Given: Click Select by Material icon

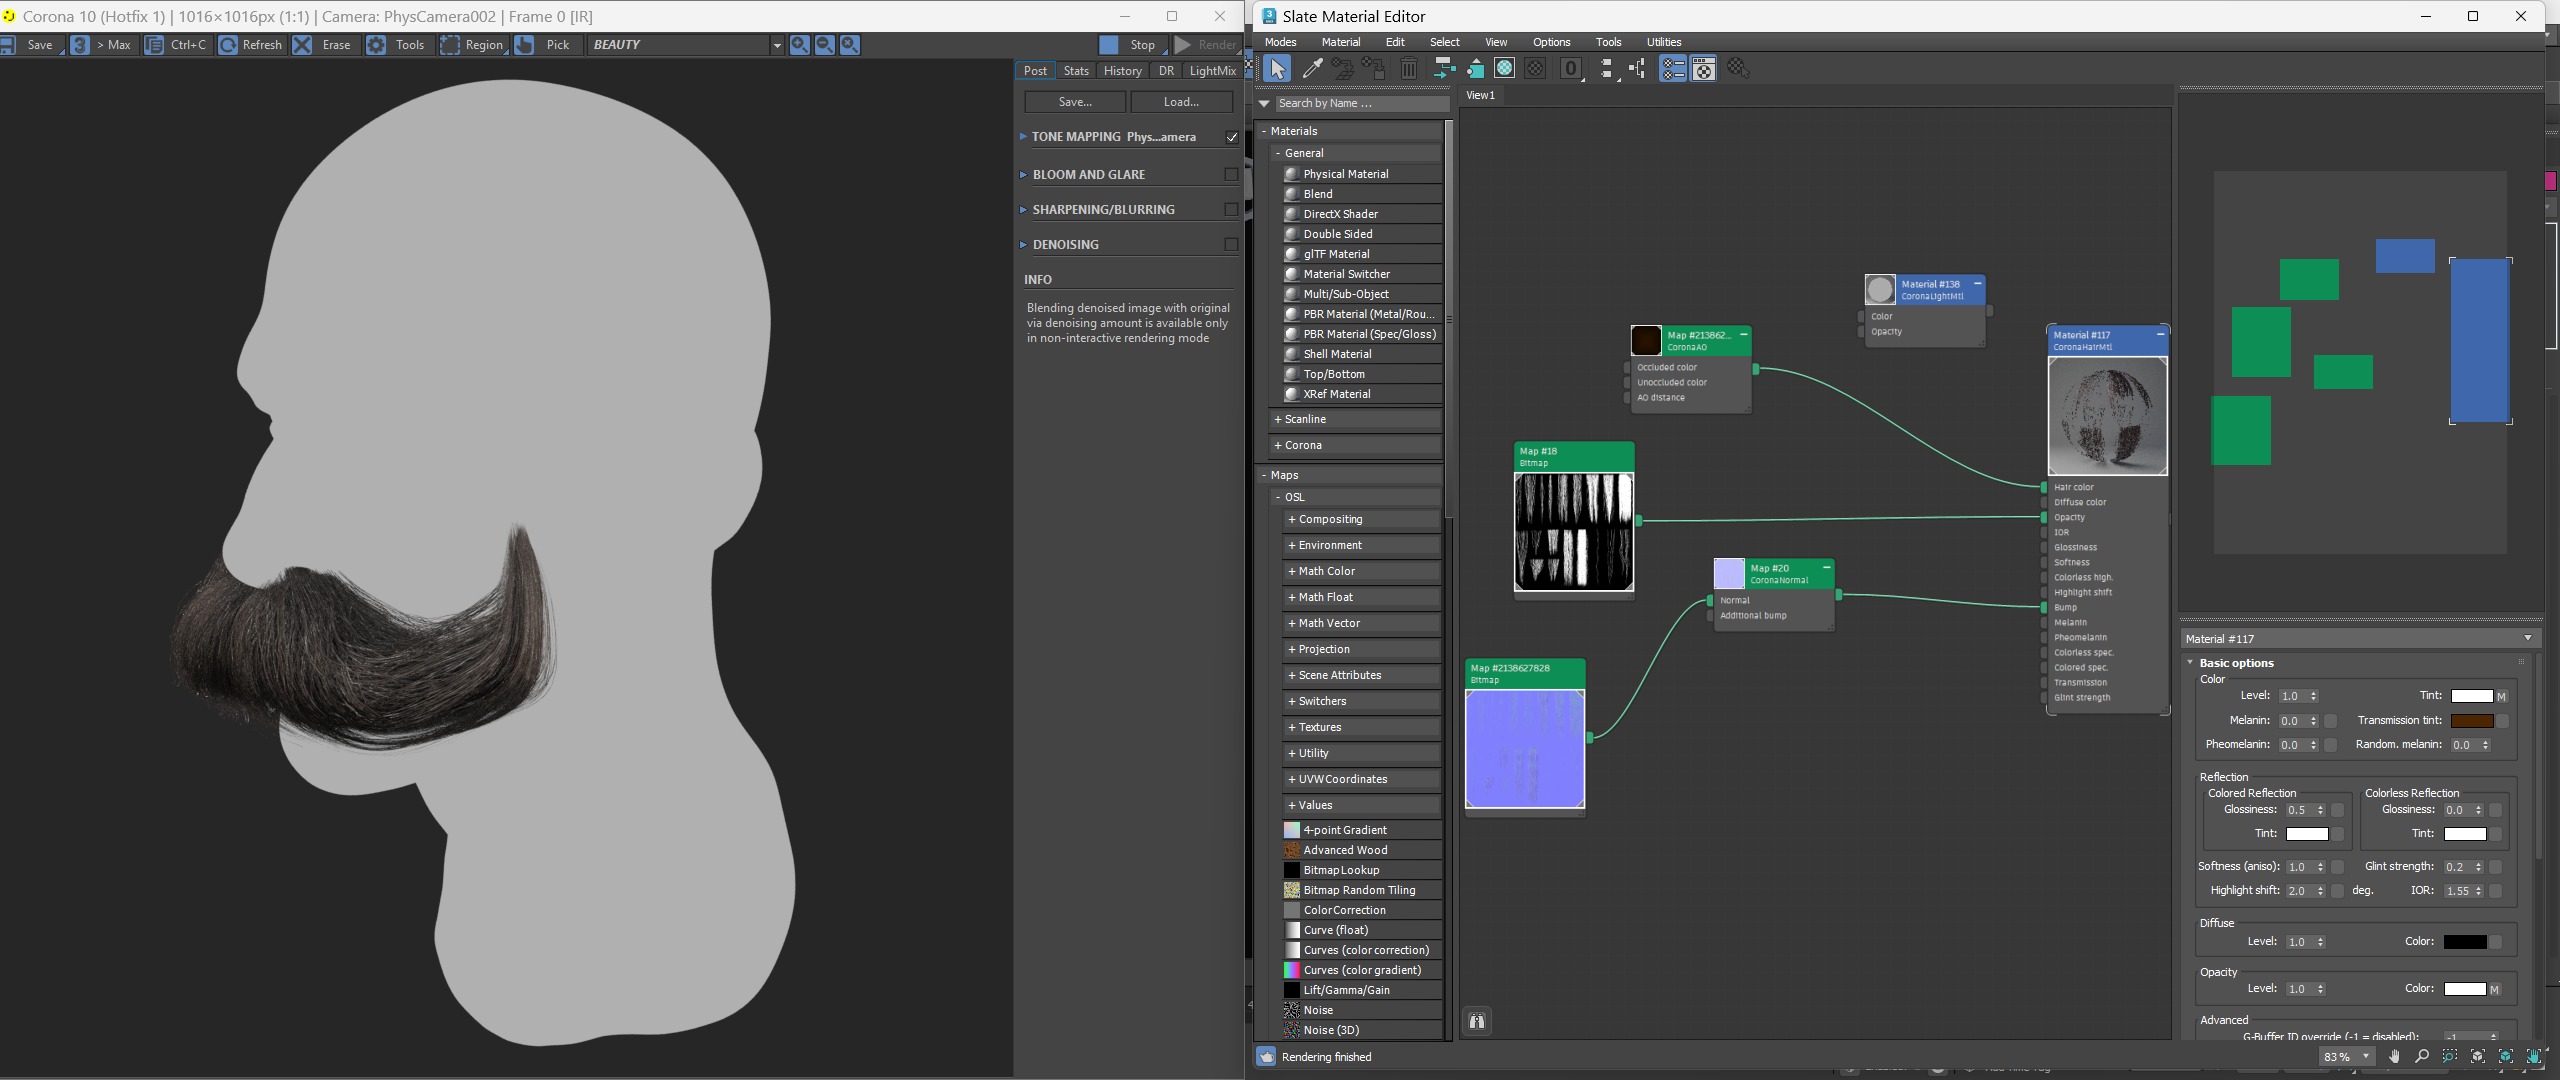Looking at the screenshot, I should (x=1738, y=69).
